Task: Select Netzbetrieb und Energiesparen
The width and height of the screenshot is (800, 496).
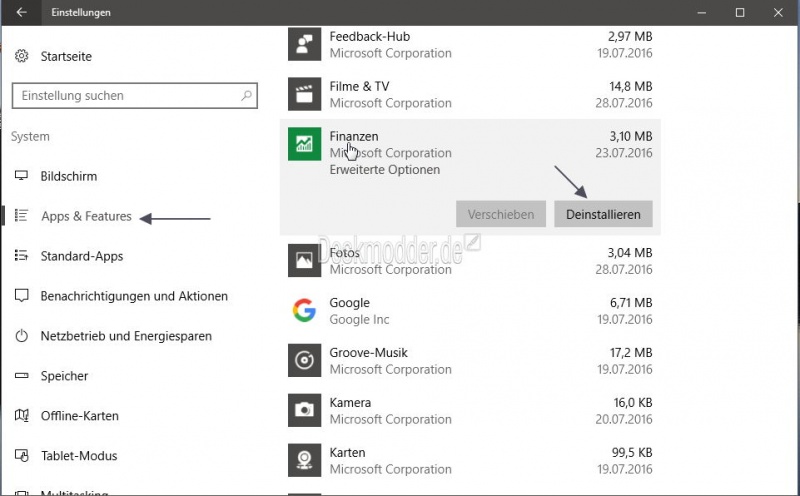Action: 126,336
